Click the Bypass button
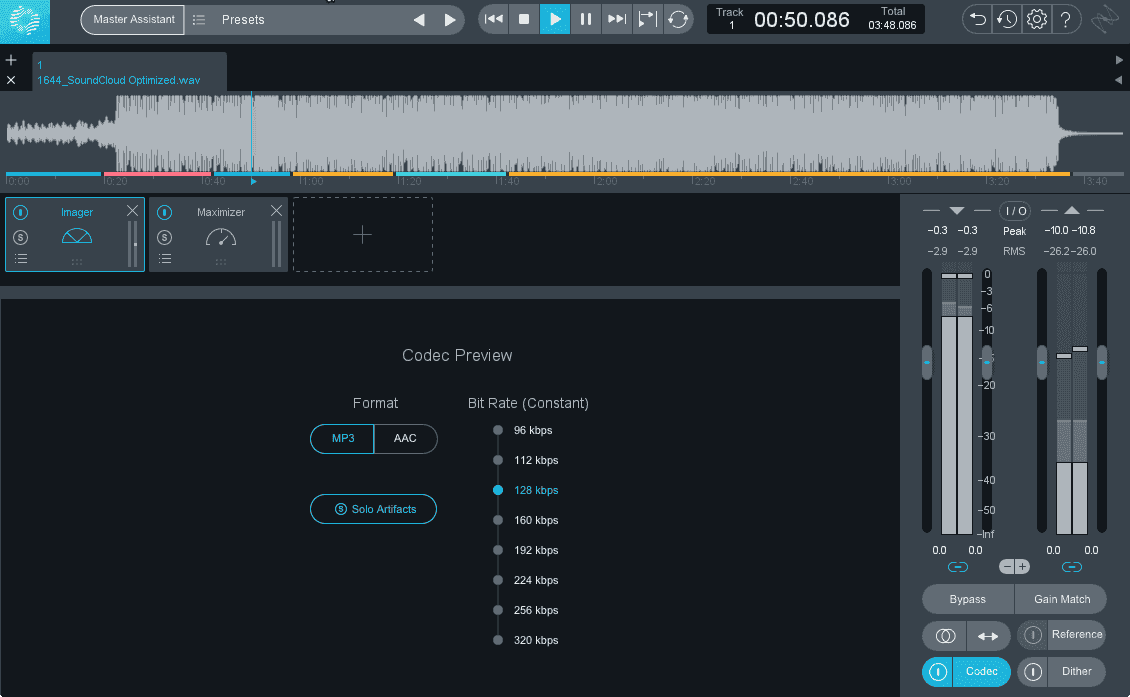The width and height of the screenshot is (1130, 697). [x=967, y=599]
